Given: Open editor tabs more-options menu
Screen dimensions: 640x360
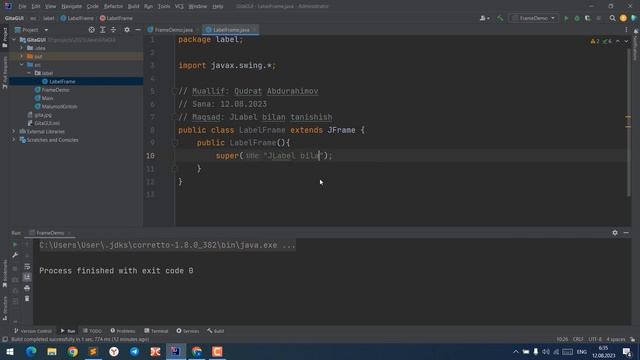Looking at the screenshot, I should click(x=626, y=30).
